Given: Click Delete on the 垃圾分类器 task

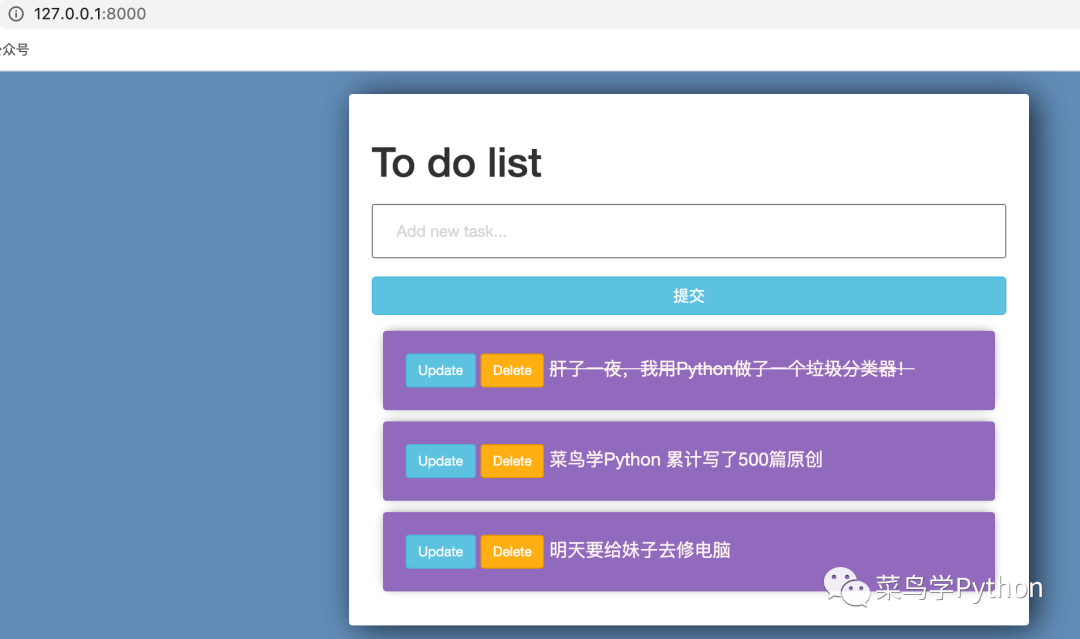Looking at the screenshot, I should coord(512,370).
